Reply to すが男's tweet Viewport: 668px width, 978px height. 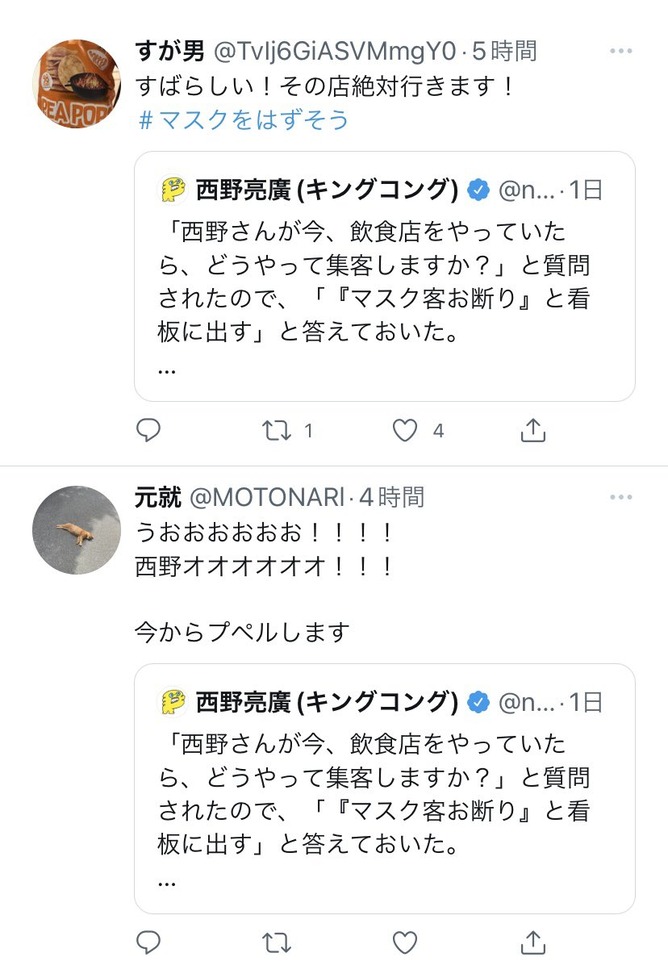click(x=148, y=431)
